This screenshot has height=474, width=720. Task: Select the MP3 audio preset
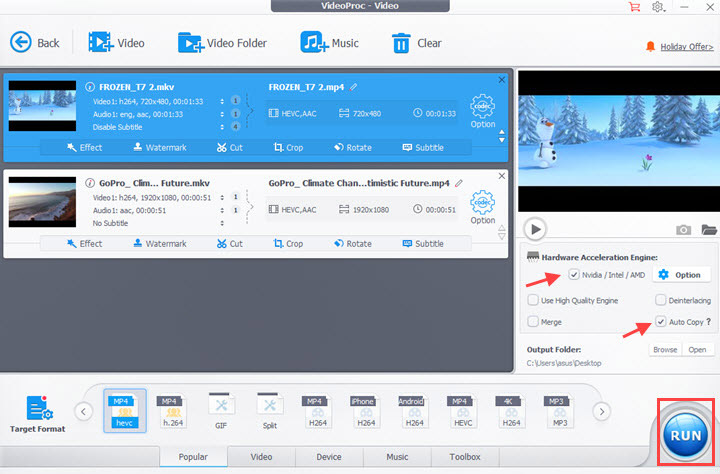(x=559, y=411)
